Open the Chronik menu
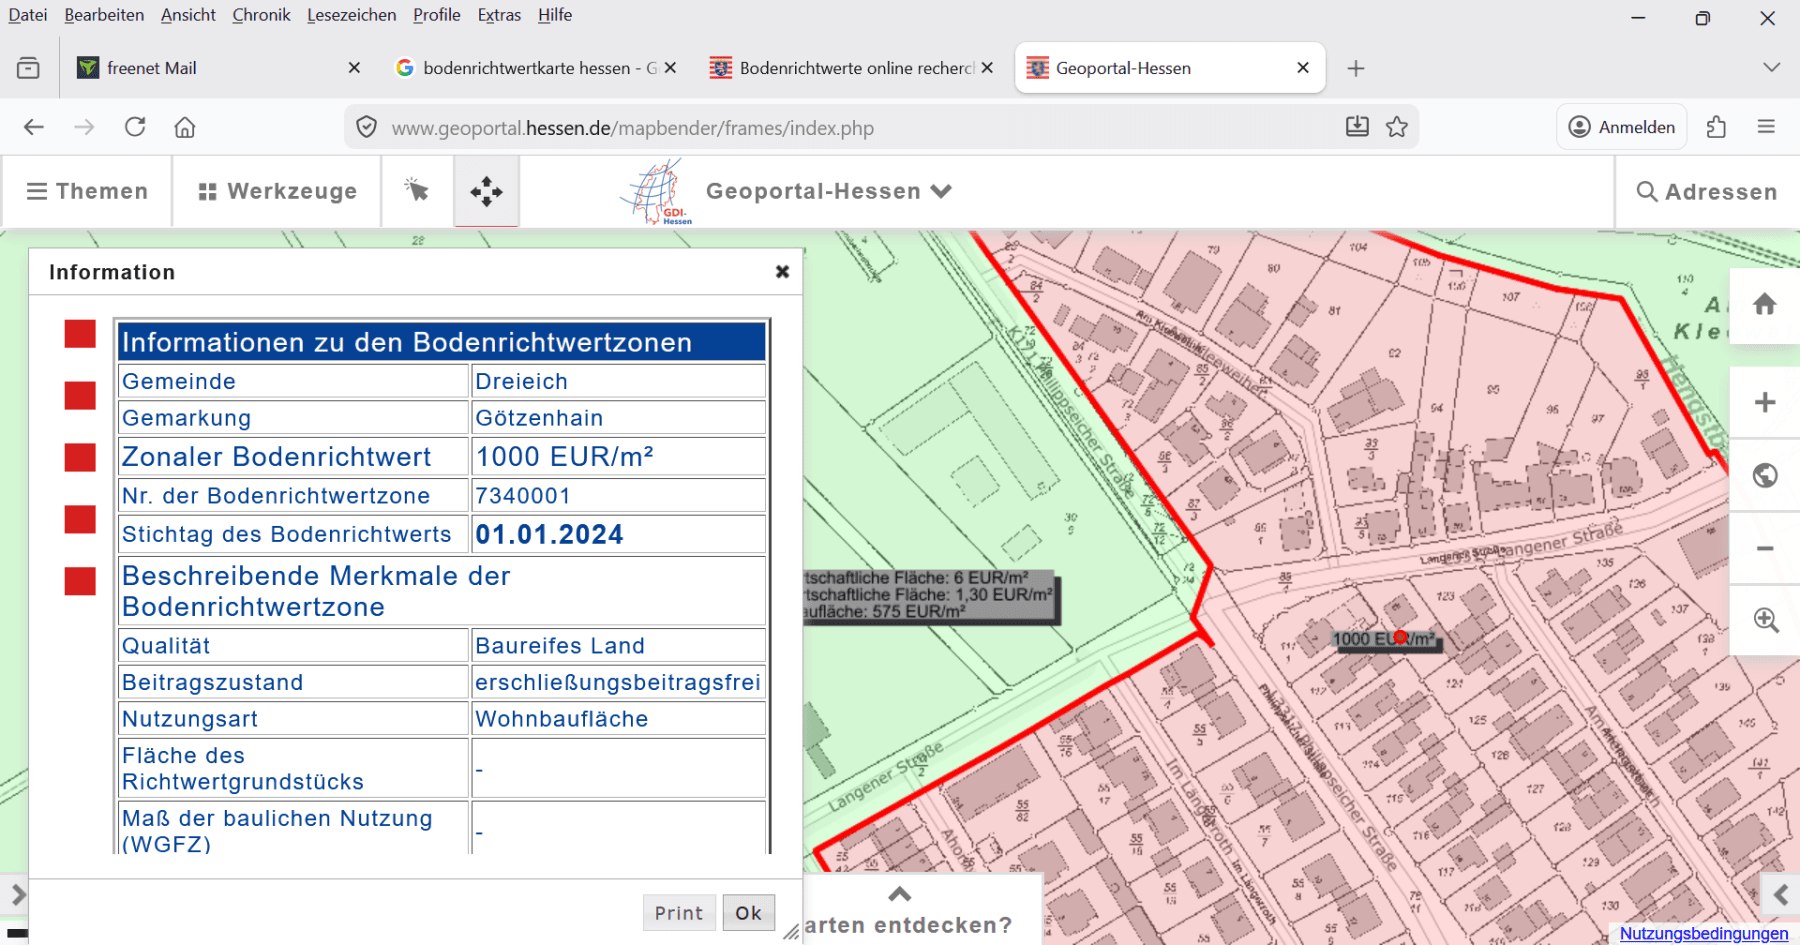Image resolution: width=1800 pixels, height=945 pixels. (261, 15)
